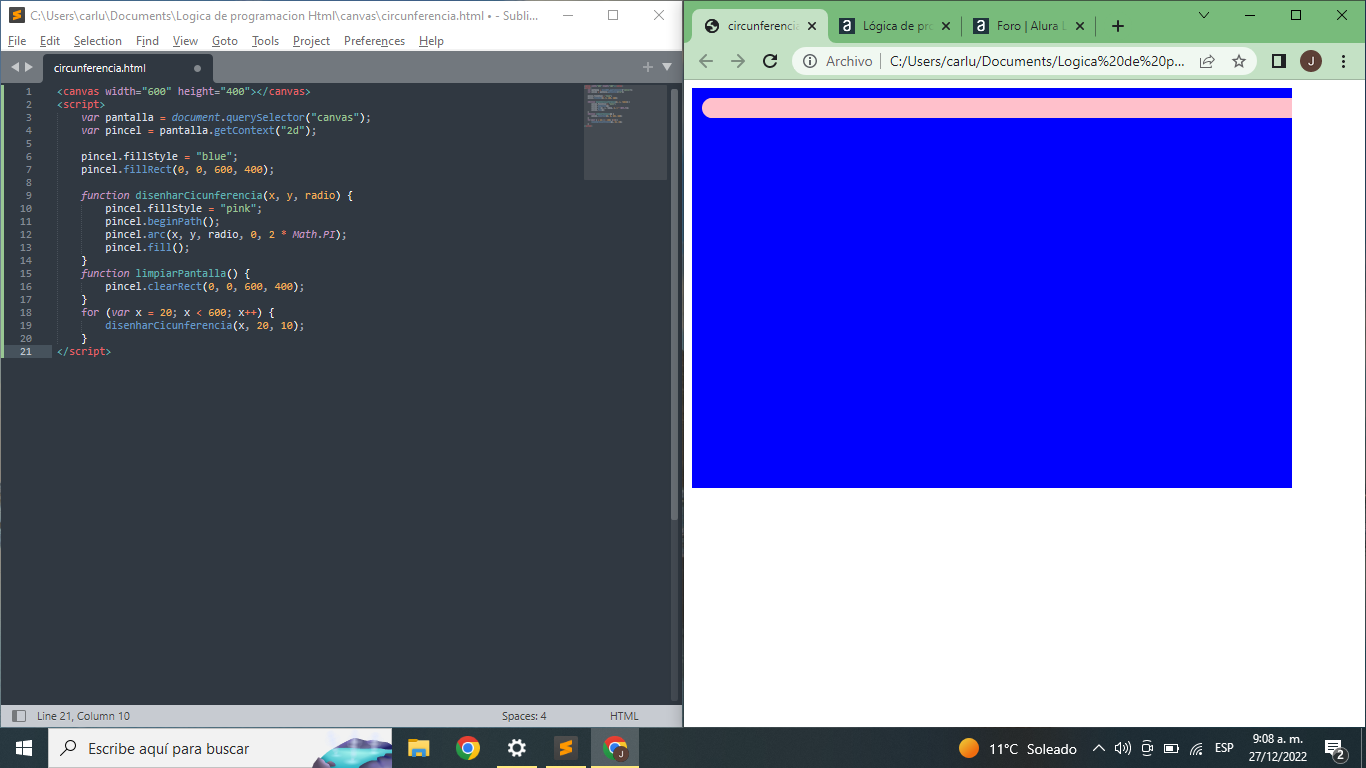Click the closing script tag on line 21
The width and height of the screenshot is (1366, 768).
click(84, 351)
